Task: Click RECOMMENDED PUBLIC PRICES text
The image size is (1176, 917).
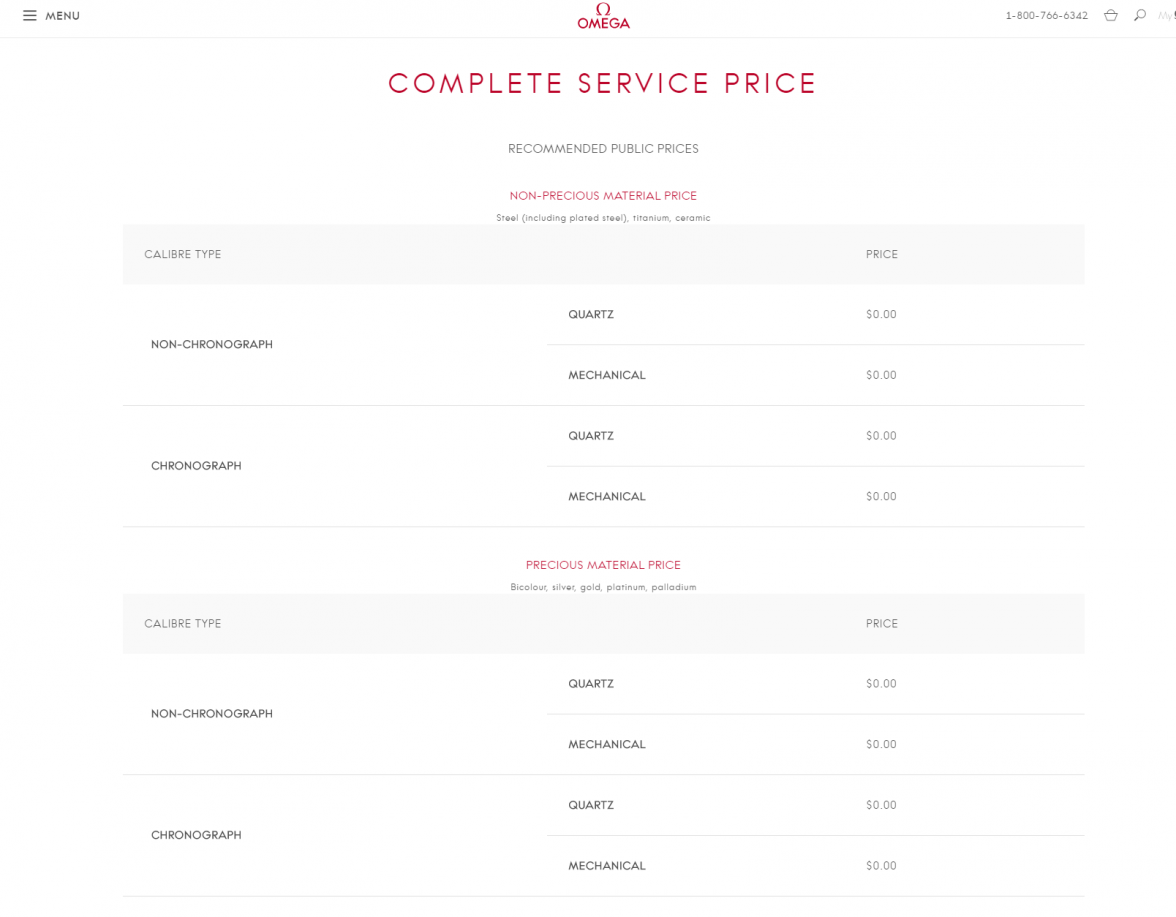Action: (x=603, y=148)
